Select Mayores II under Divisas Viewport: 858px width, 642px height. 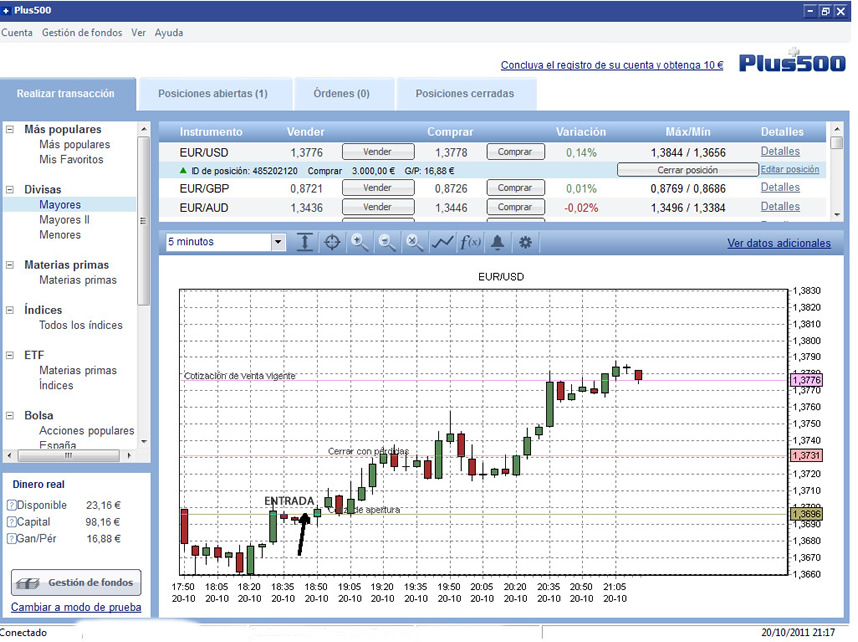(x=64, y=220)
